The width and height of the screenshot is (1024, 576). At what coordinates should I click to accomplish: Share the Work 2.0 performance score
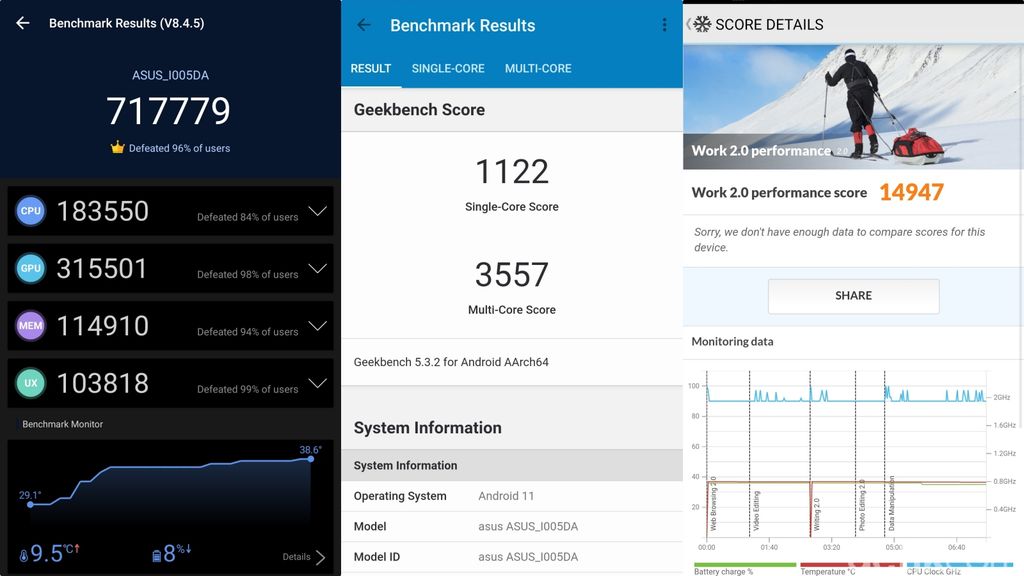coord(854,296)
